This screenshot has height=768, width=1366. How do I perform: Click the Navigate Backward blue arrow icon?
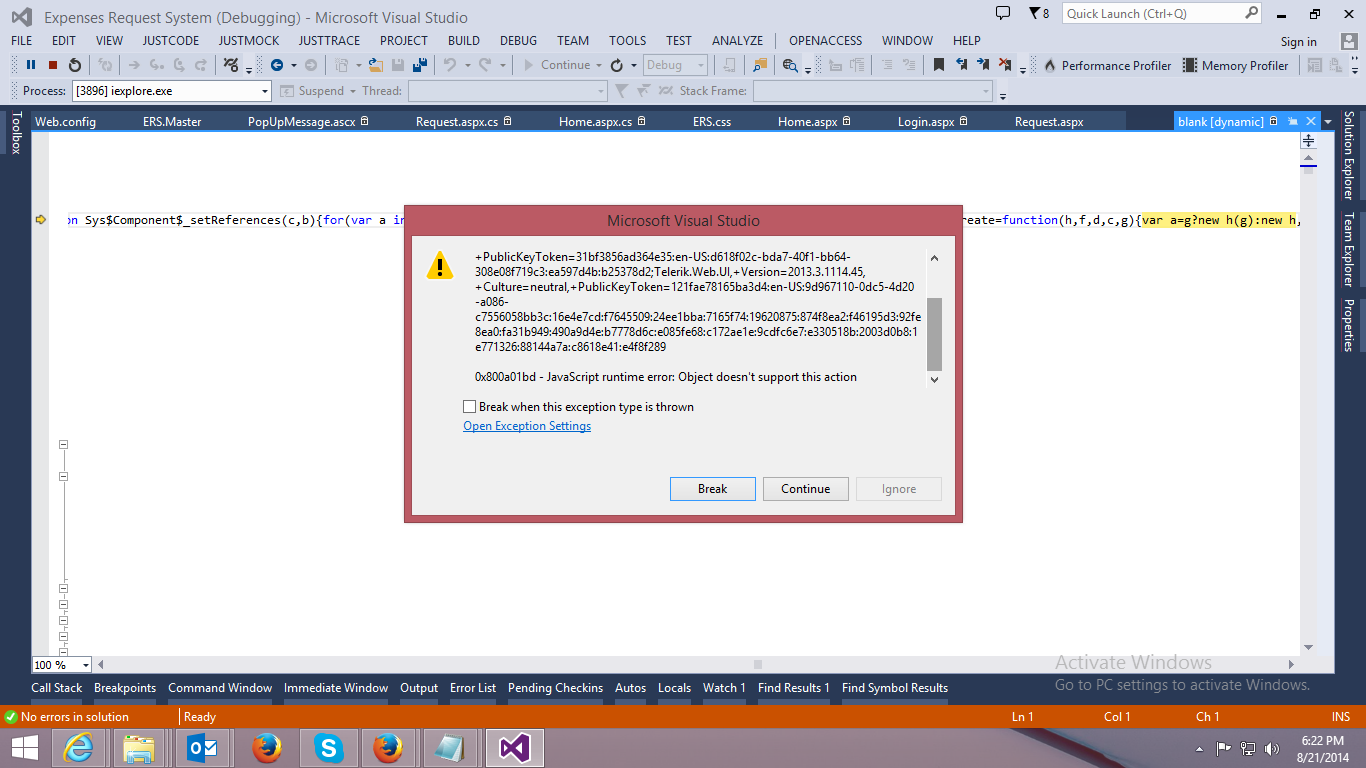(x=277, y=65)
